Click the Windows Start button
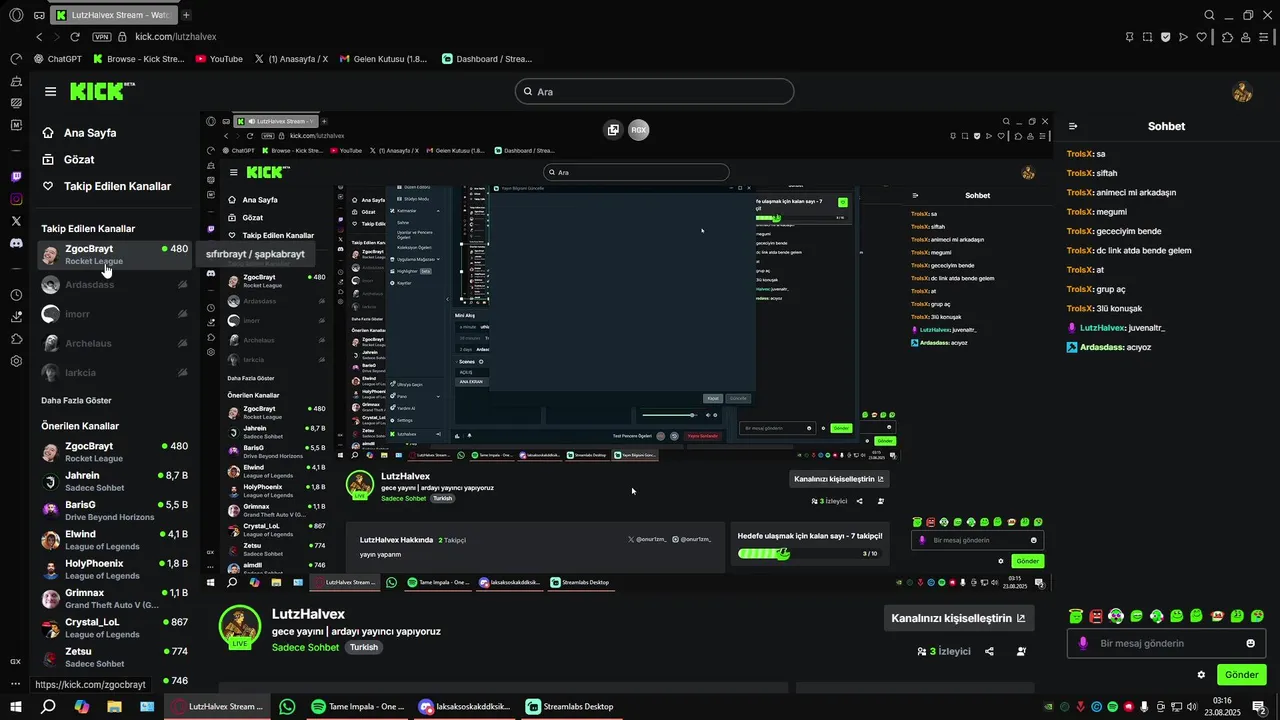 (x=16, y=706)
